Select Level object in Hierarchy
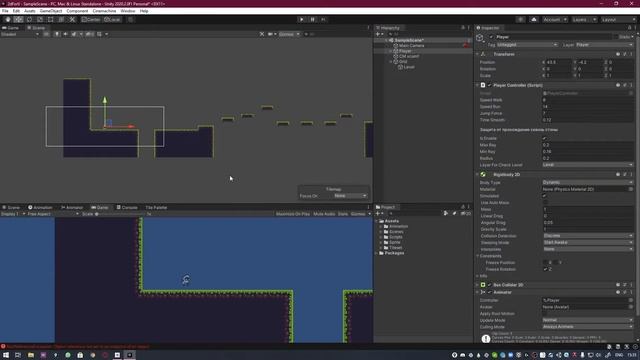 point(409,67)
